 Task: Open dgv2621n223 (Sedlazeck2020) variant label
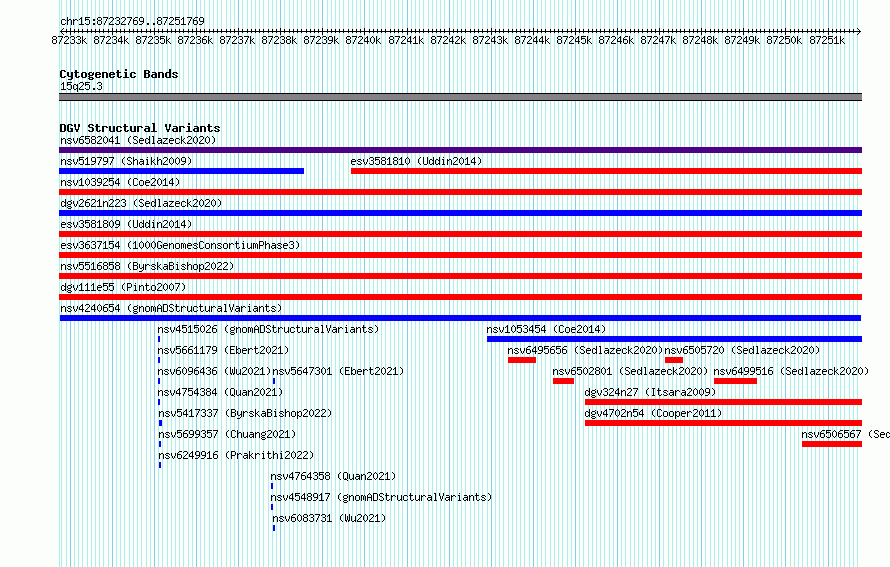point(141,203)
